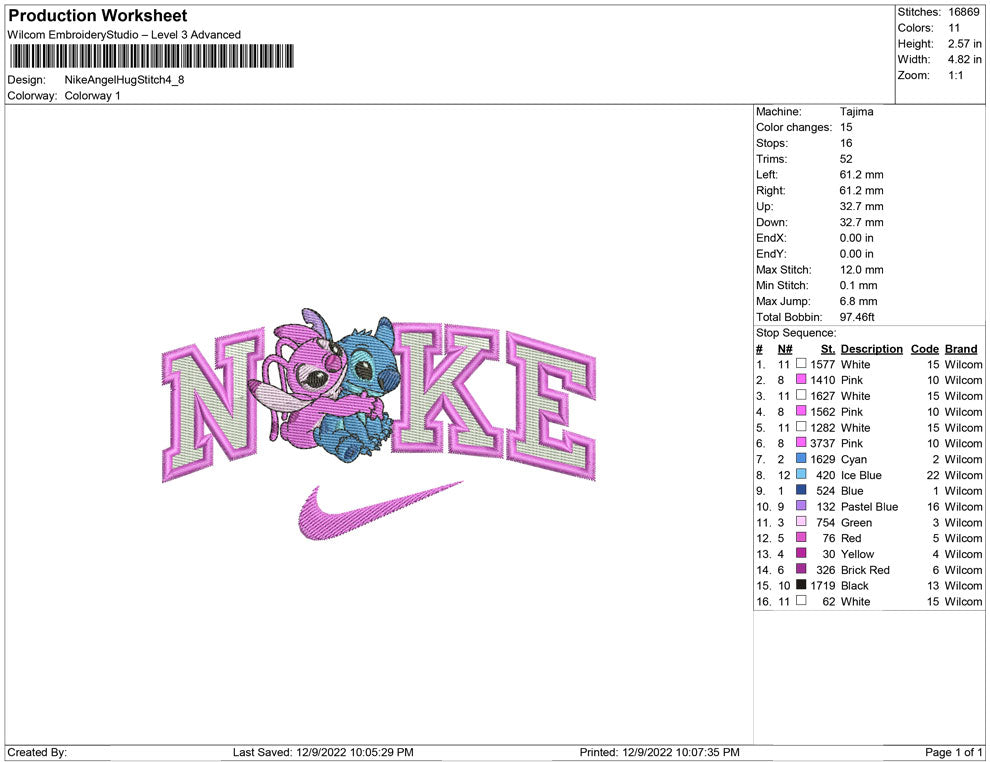Screen dimensions: 990x762
Task: Click the 'Ice Blue' description text
Action: [x=861, y=475]
